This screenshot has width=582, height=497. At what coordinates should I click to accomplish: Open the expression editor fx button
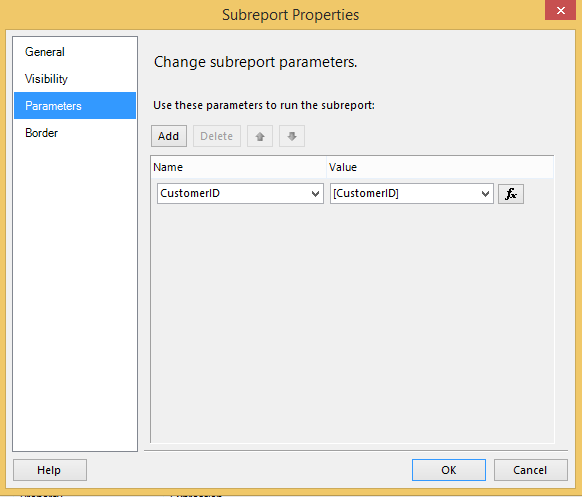(x=511, y=194)
